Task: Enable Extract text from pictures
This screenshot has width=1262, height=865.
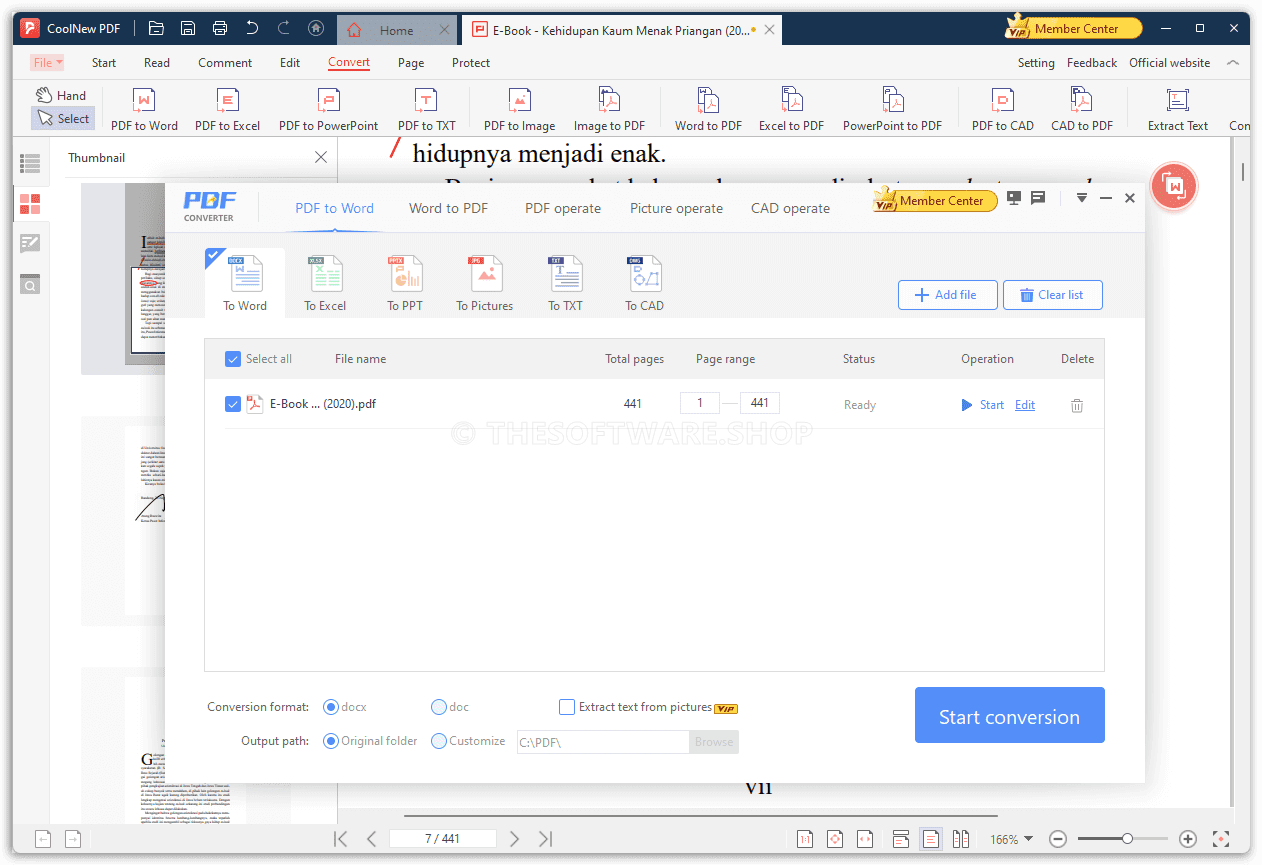Action: click(x=567, y=707)
